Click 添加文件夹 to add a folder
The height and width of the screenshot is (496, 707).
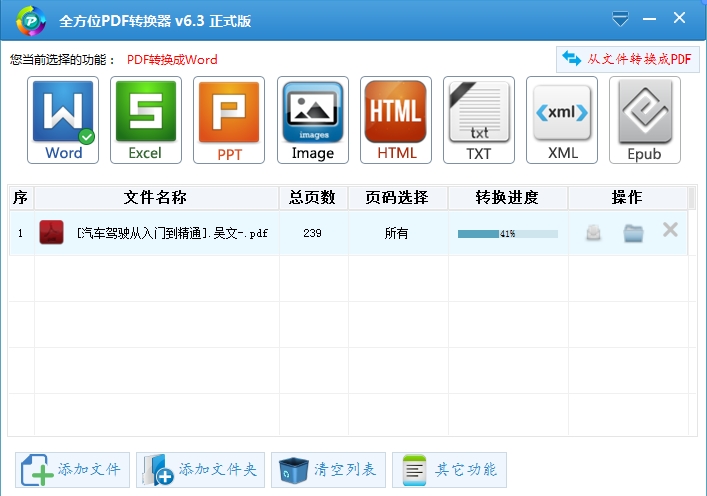click(x=200, y=470)
